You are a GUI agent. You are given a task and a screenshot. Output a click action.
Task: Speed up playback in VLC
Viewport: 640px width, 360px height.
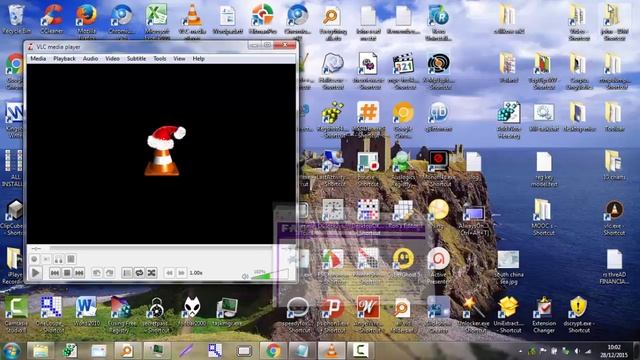181,273
